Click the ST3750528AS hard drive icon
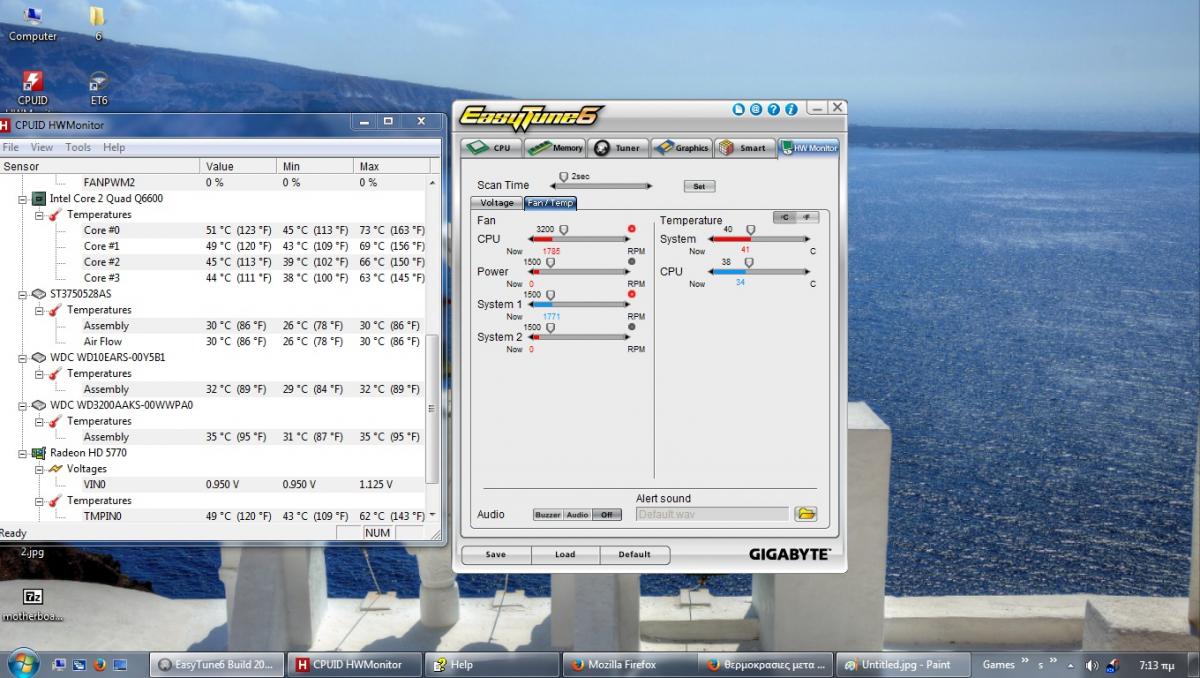This screenshot has height=678, width=1200. tap(39, 294)
